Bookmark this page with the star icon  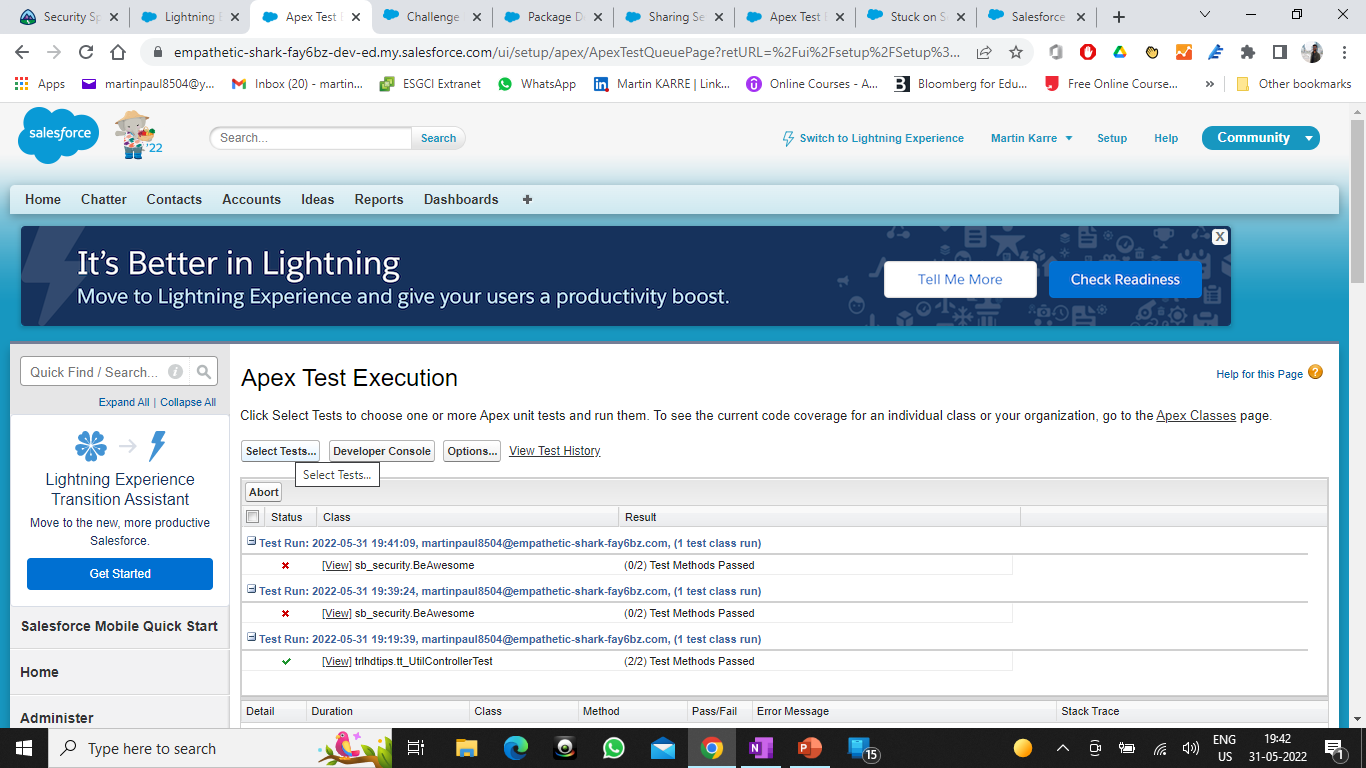[1016, 52]
